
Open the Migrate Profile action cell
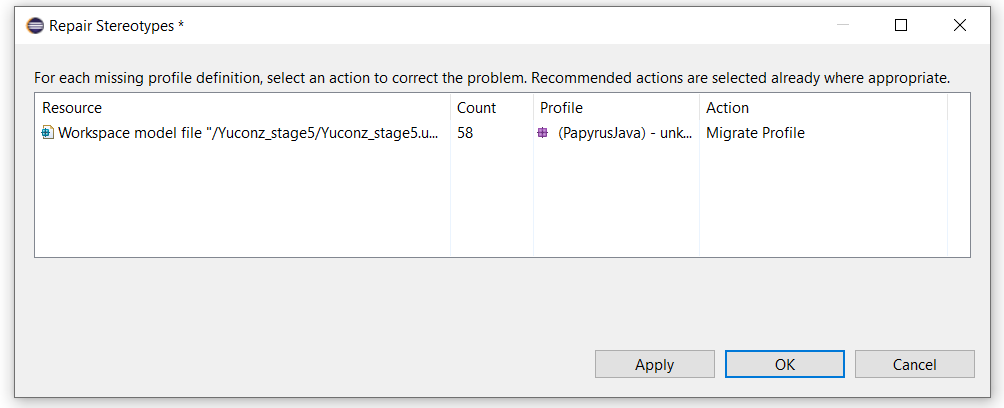pyautogui.click(x=756, y=133)
